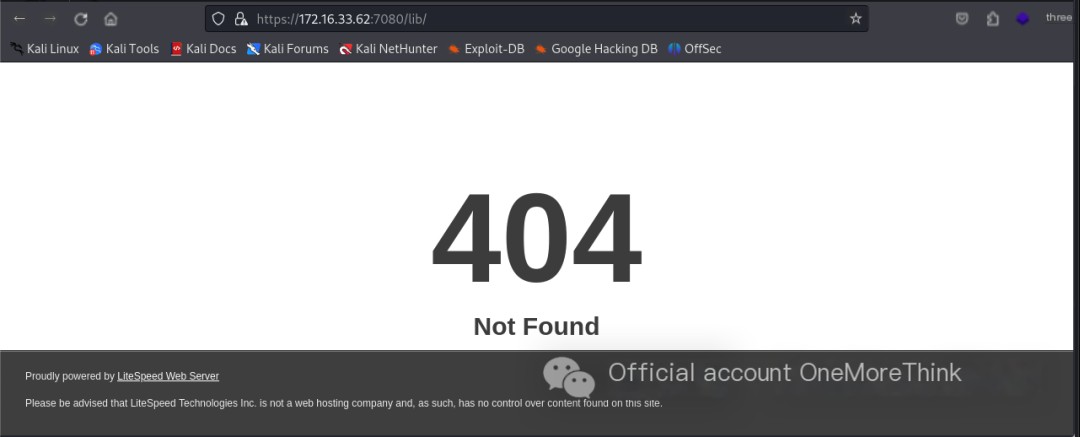Open the Kali Forums bookmark

288,49
